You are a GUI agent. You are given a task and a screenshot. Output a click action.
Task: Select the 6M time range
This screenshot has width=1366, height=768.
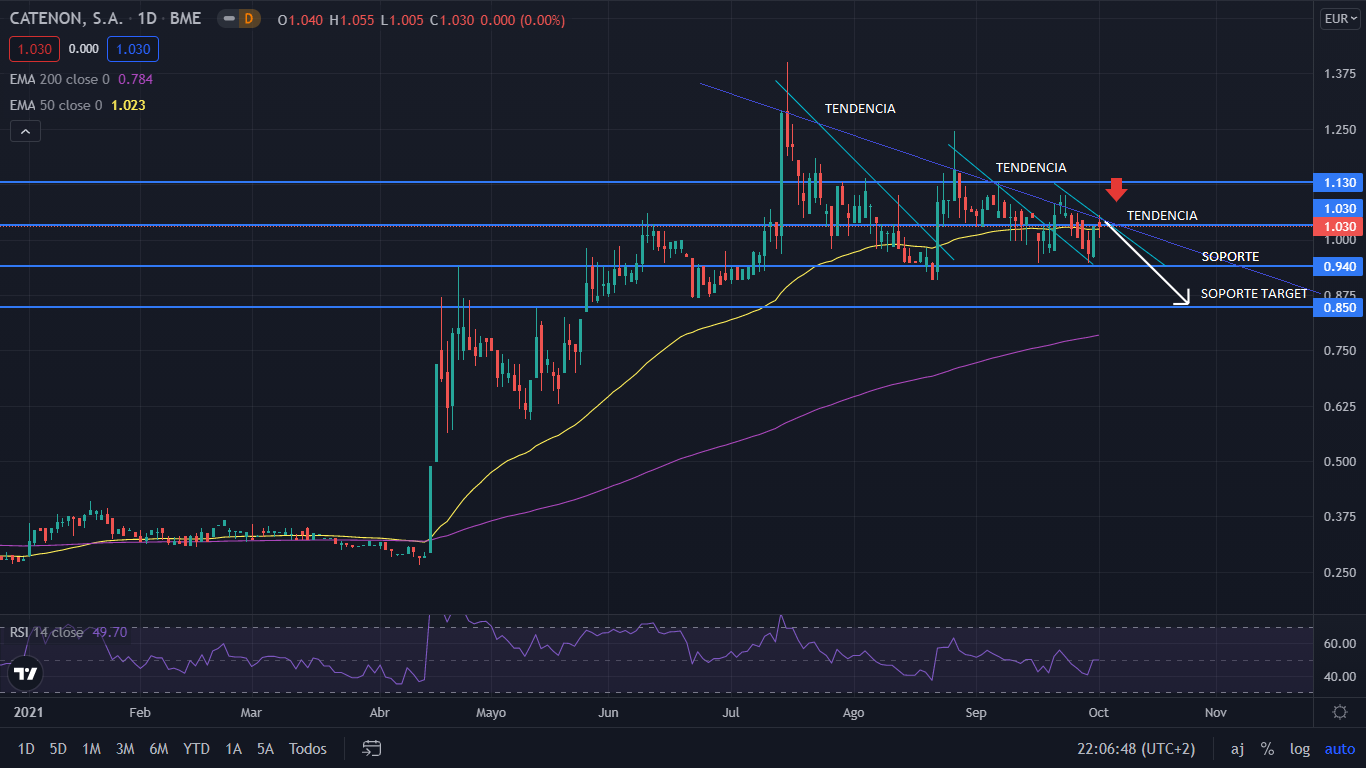click(158, 748)
